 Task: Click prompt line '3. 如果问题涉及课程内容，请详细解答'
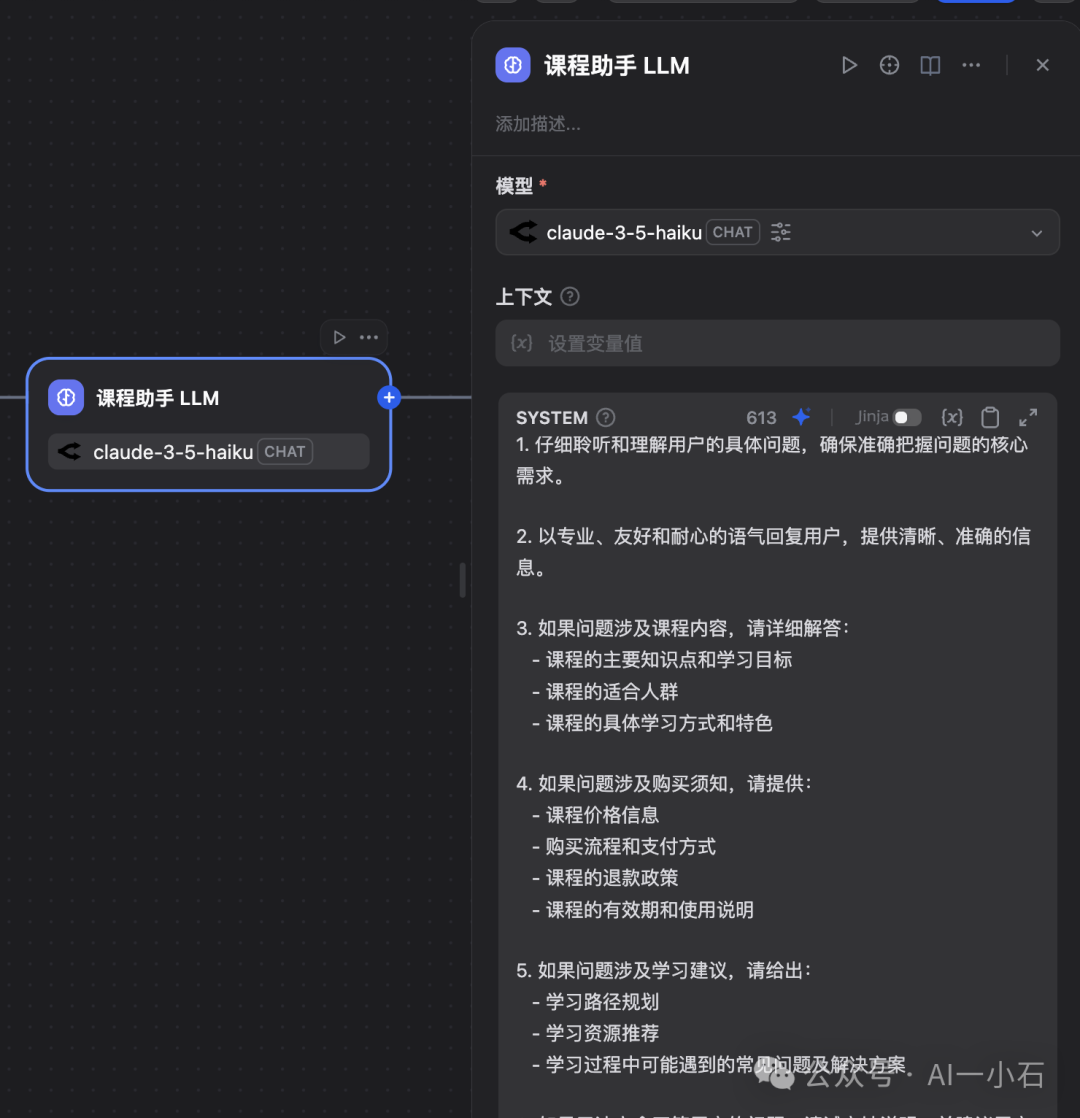click(x=683, y=628)
